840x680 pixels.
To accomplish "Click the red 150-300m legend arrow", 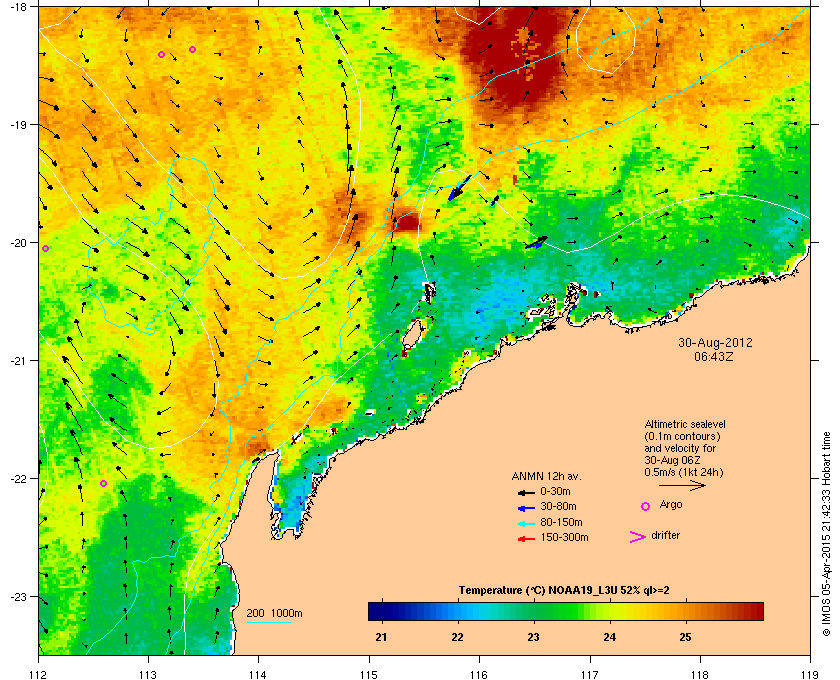I will pyautogui.click(x=526, y=538).
